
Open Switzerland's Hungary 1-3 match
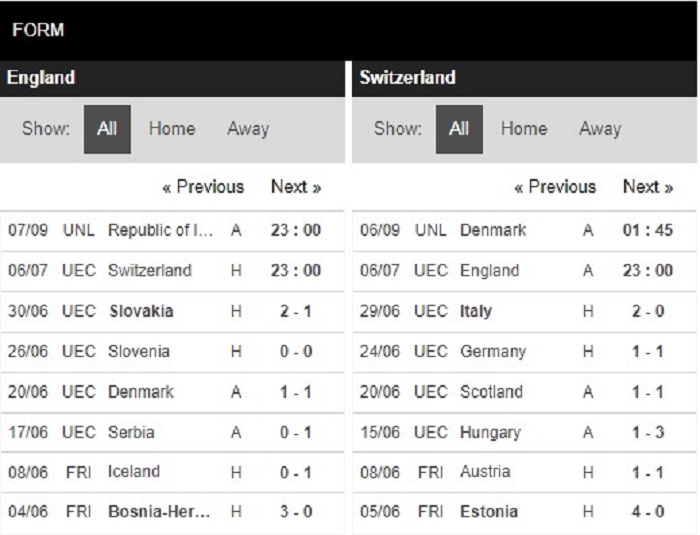pos(524,432)
